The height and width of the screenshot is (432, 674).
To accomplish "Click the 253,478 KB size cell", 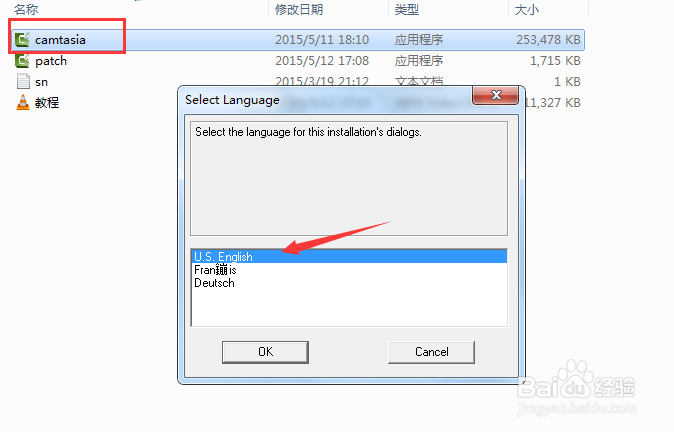I will point(548,40).
